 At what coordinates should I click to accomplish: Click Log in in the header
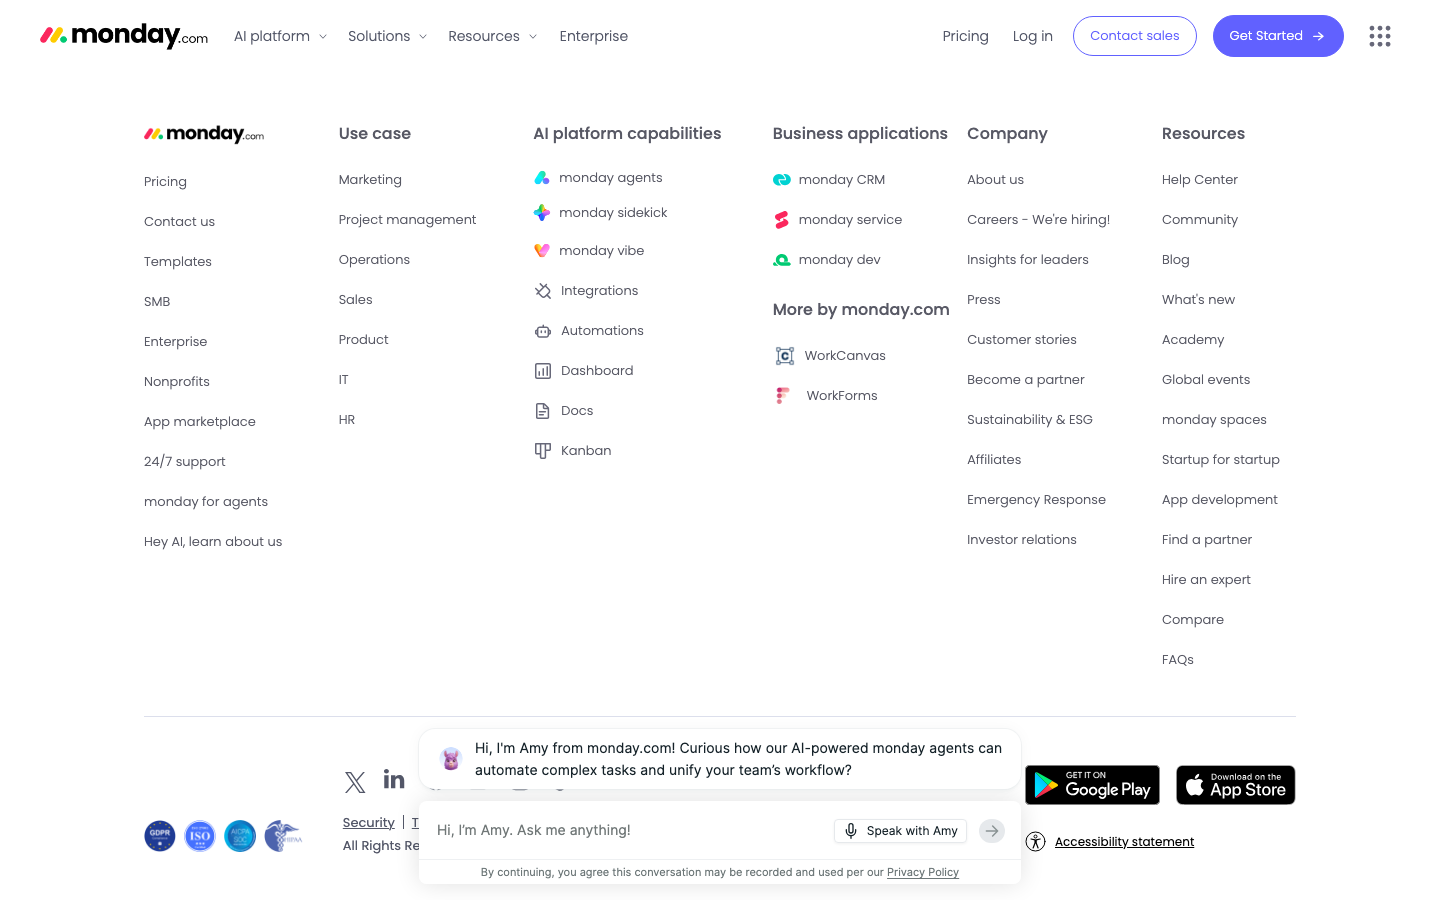tap(1032, 36)
